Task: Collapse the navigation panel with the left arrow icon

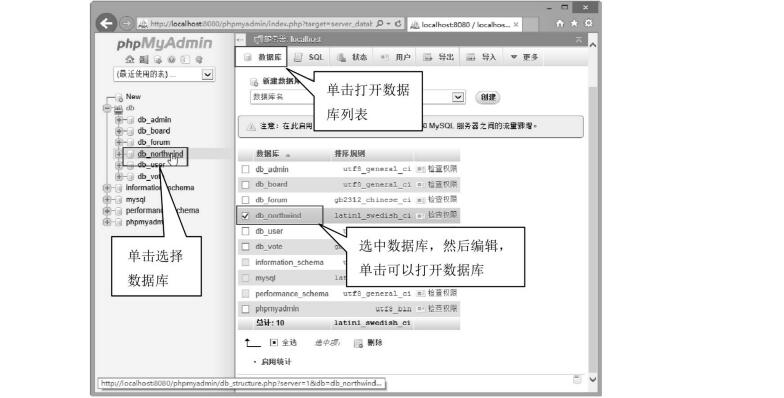Action: [x=240, y=39]
